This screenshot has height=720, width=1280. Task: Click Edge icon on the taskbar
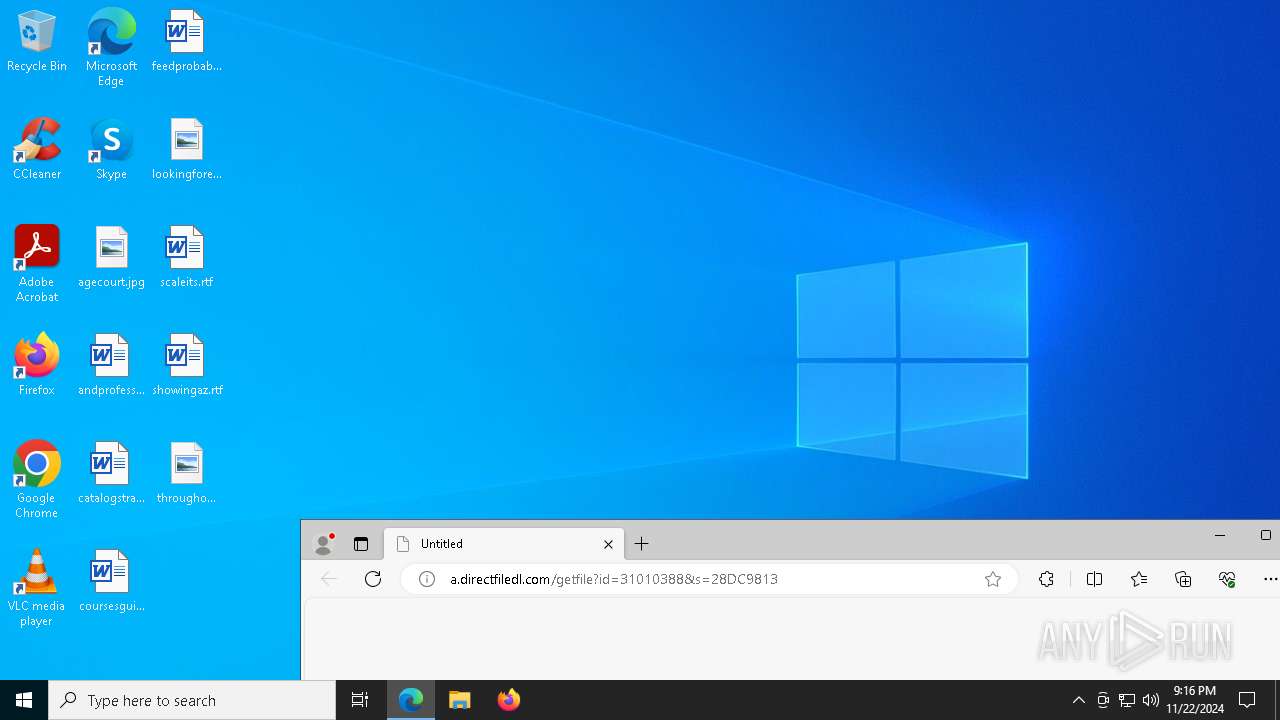tap(411, 700)
